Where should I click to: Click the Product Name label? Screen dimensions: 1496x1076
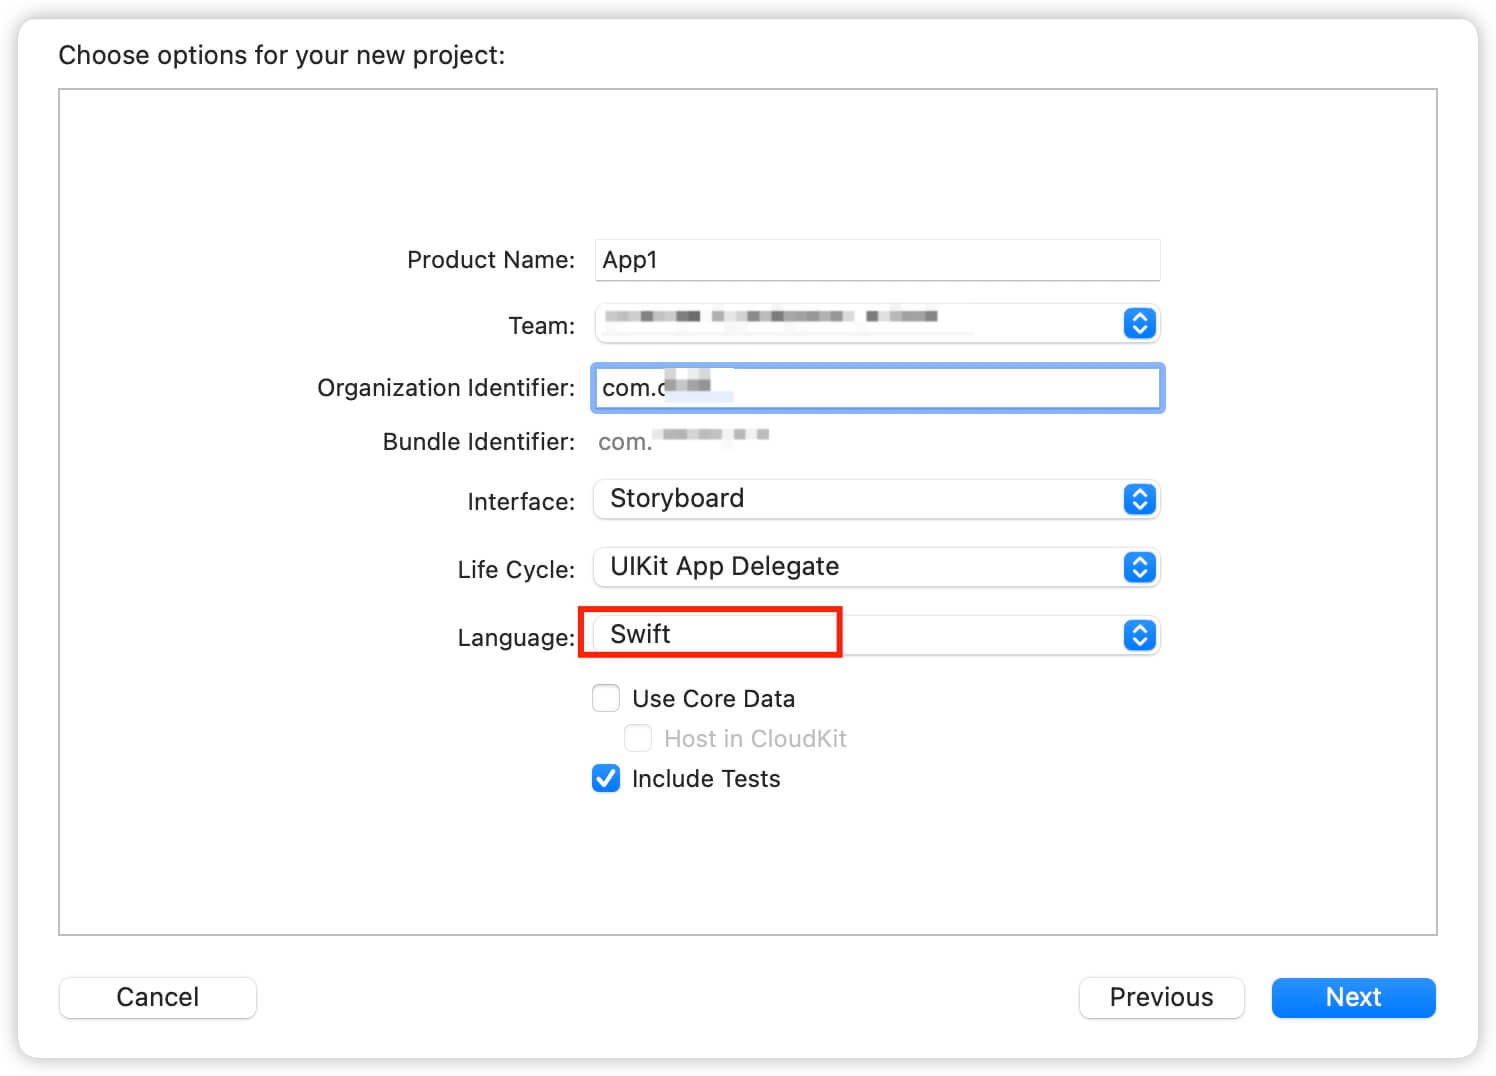[491, 260]
